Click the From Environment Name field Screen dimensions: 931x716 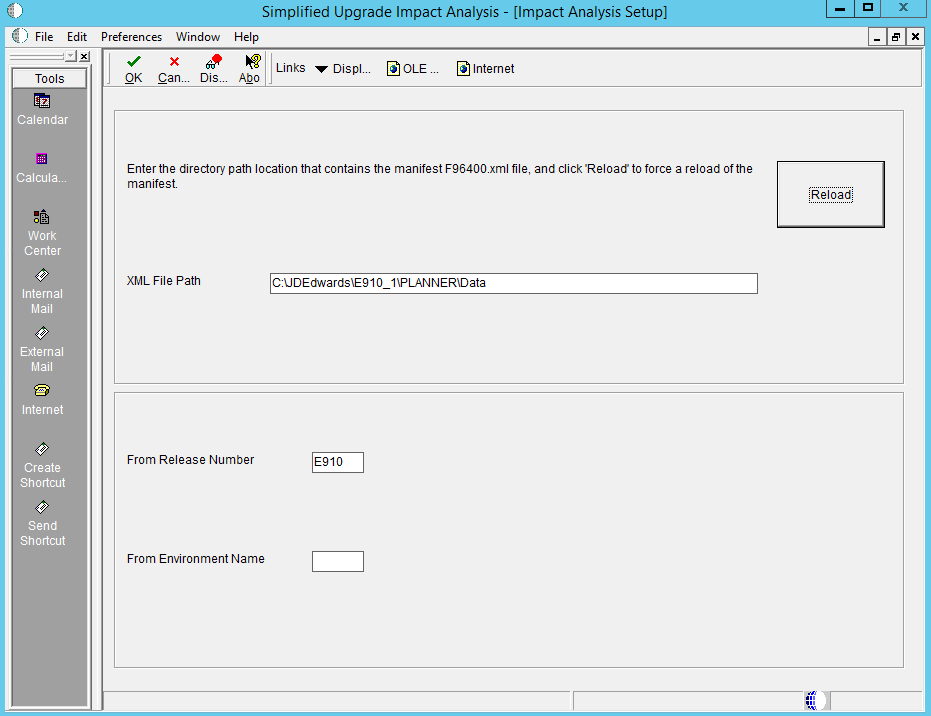(338, 561)
